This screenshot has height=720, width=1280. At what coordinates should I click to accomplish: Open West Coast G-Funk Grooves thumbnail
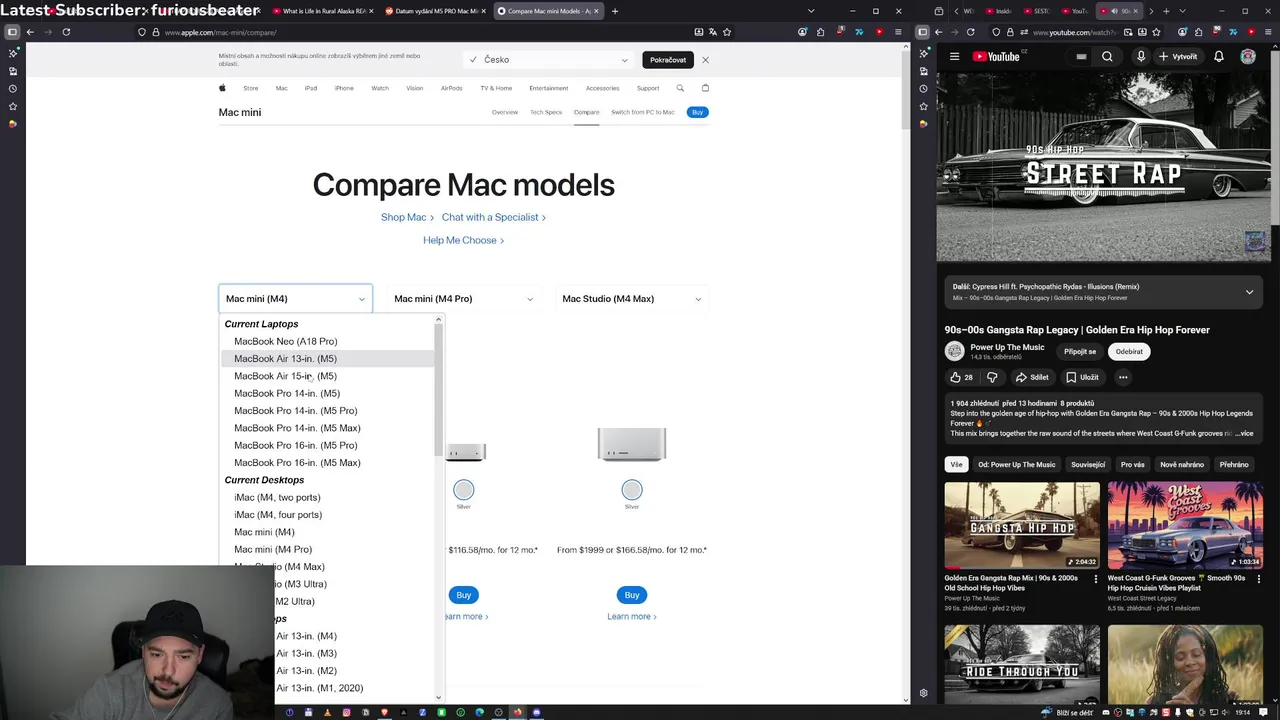point(1185,526)
